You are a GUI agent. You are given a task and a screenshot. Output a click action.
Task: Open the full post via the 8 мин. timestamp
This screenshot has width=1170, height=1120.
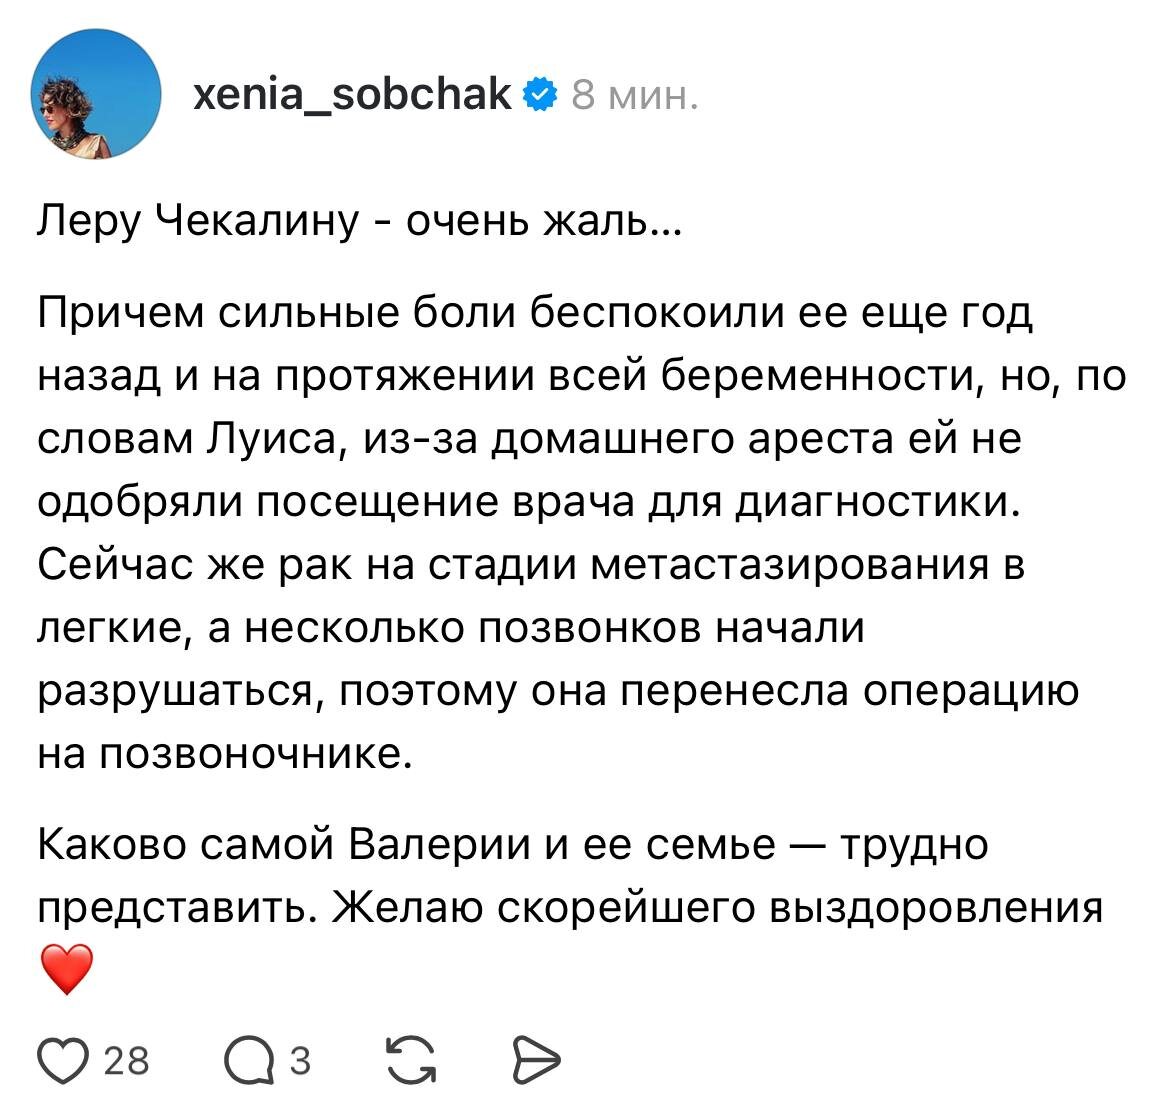tap(632, 98)
